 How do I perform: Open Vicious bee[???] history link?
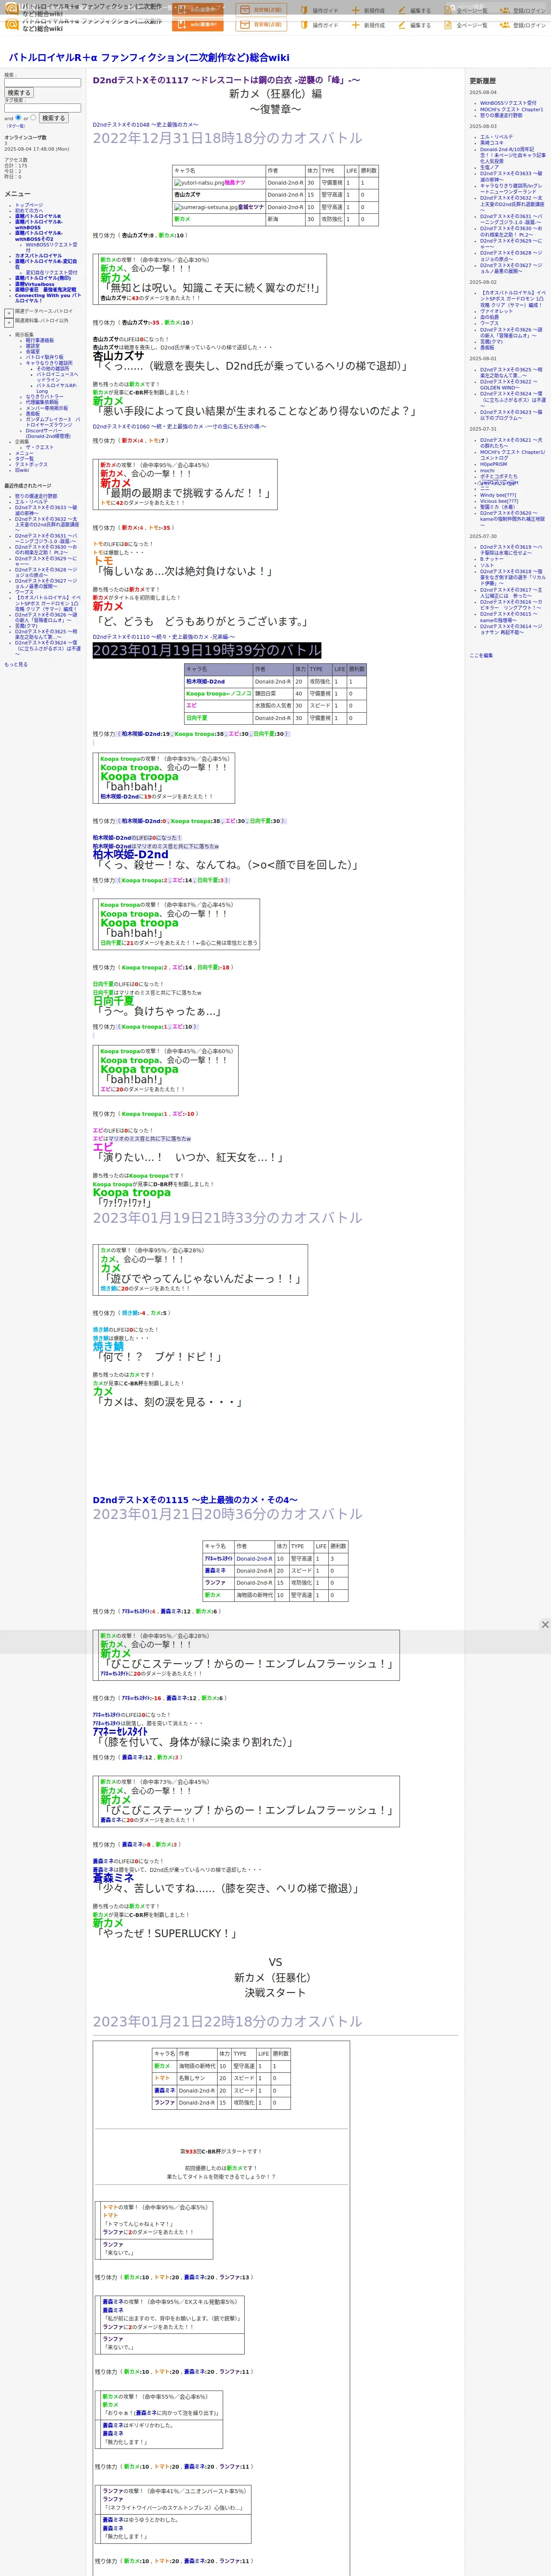(x=499, y=501)
